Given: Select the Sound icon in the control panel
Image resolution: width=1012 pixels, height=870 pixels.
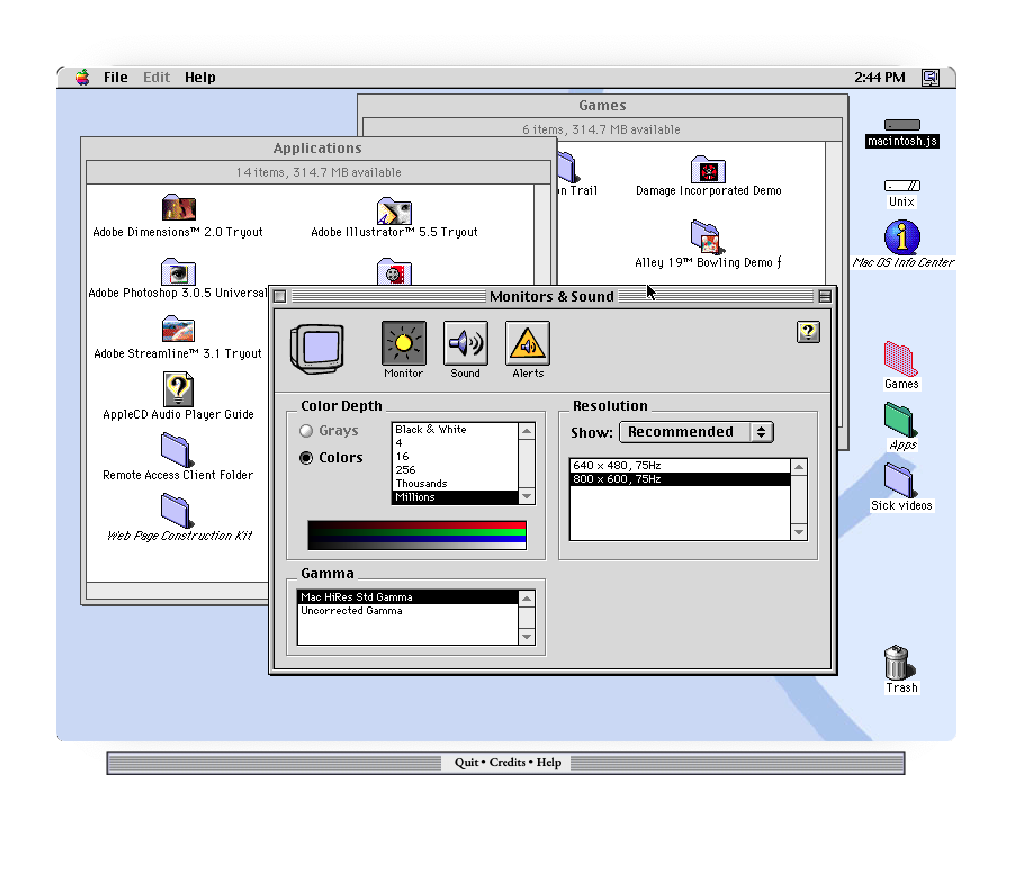Looking at the screenshot, I should [x=465, y=343].
